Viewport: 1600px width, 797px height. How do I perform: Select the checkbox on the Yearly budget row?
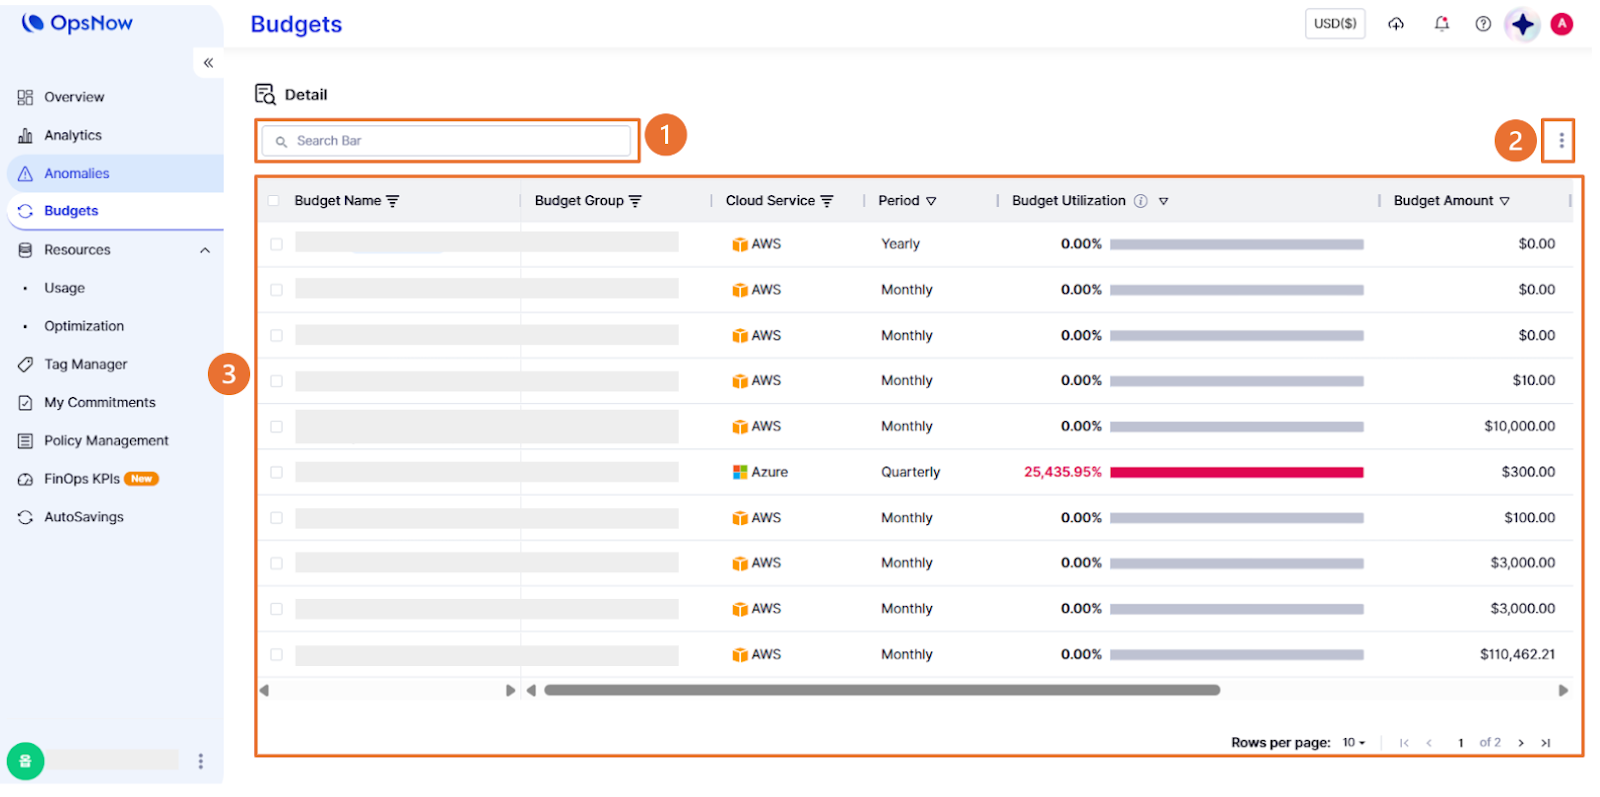(277, 244)
